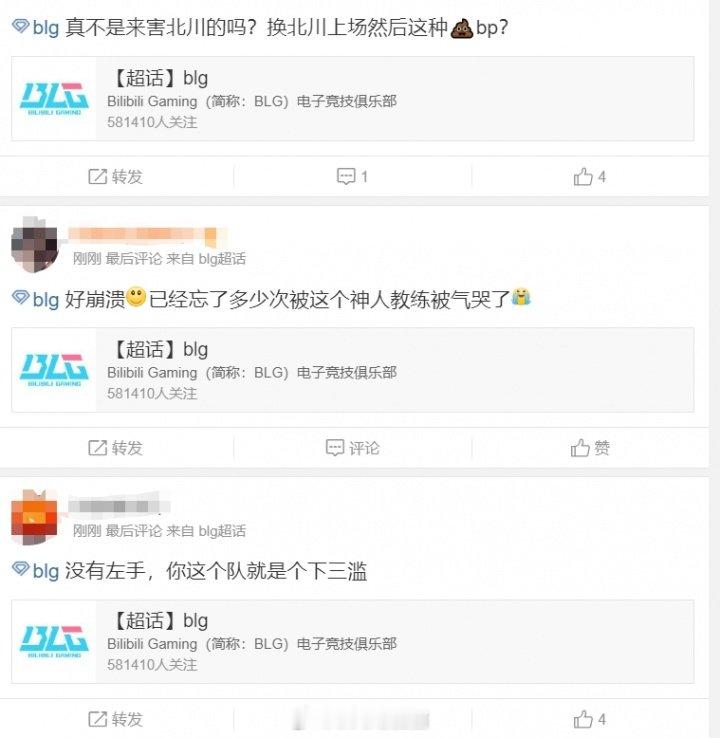Viewport: 720px width, 738px height.
Task: Click 来自 blg超话 source link on third post
Action: click(x=206, y=530)
